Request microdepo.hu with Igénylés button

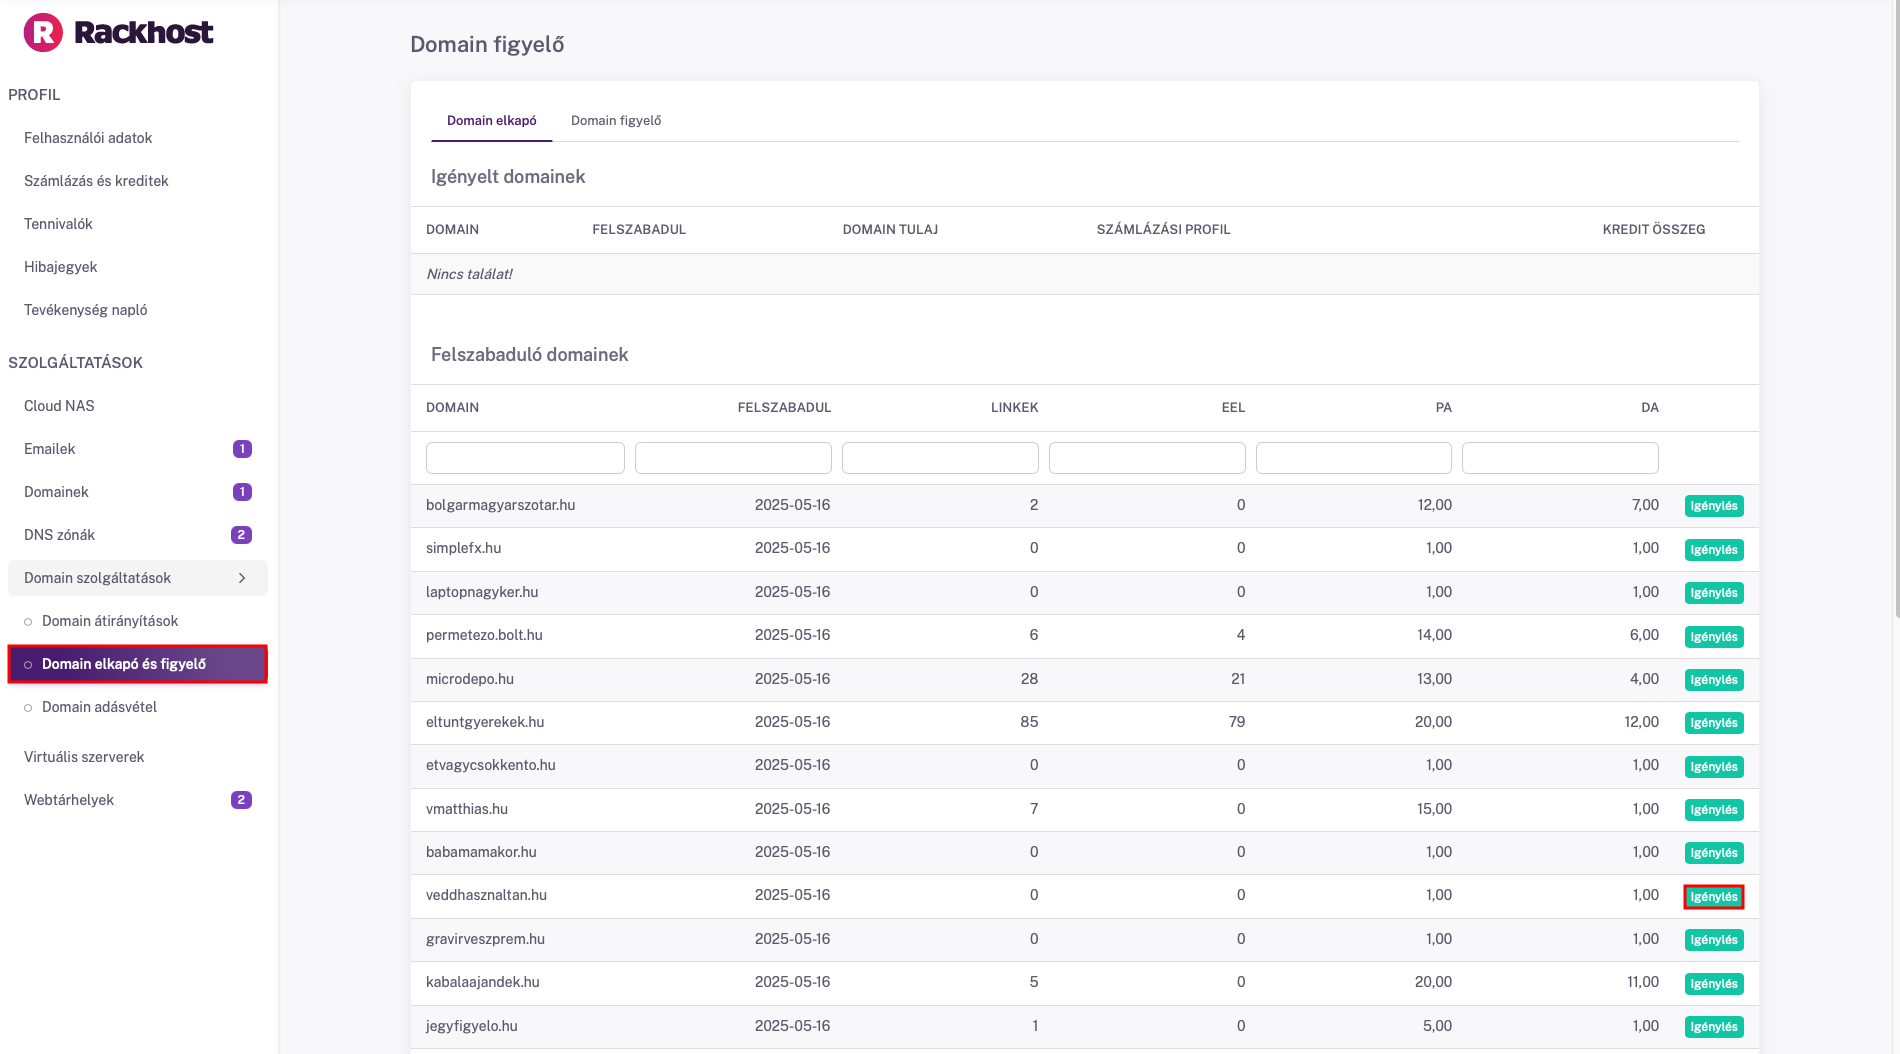[1714, 680]
